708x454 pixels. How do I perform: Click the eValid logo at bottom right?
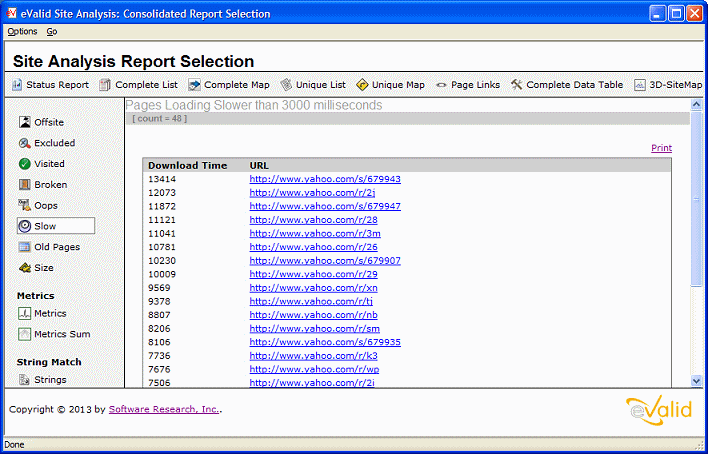coord(659,409)
